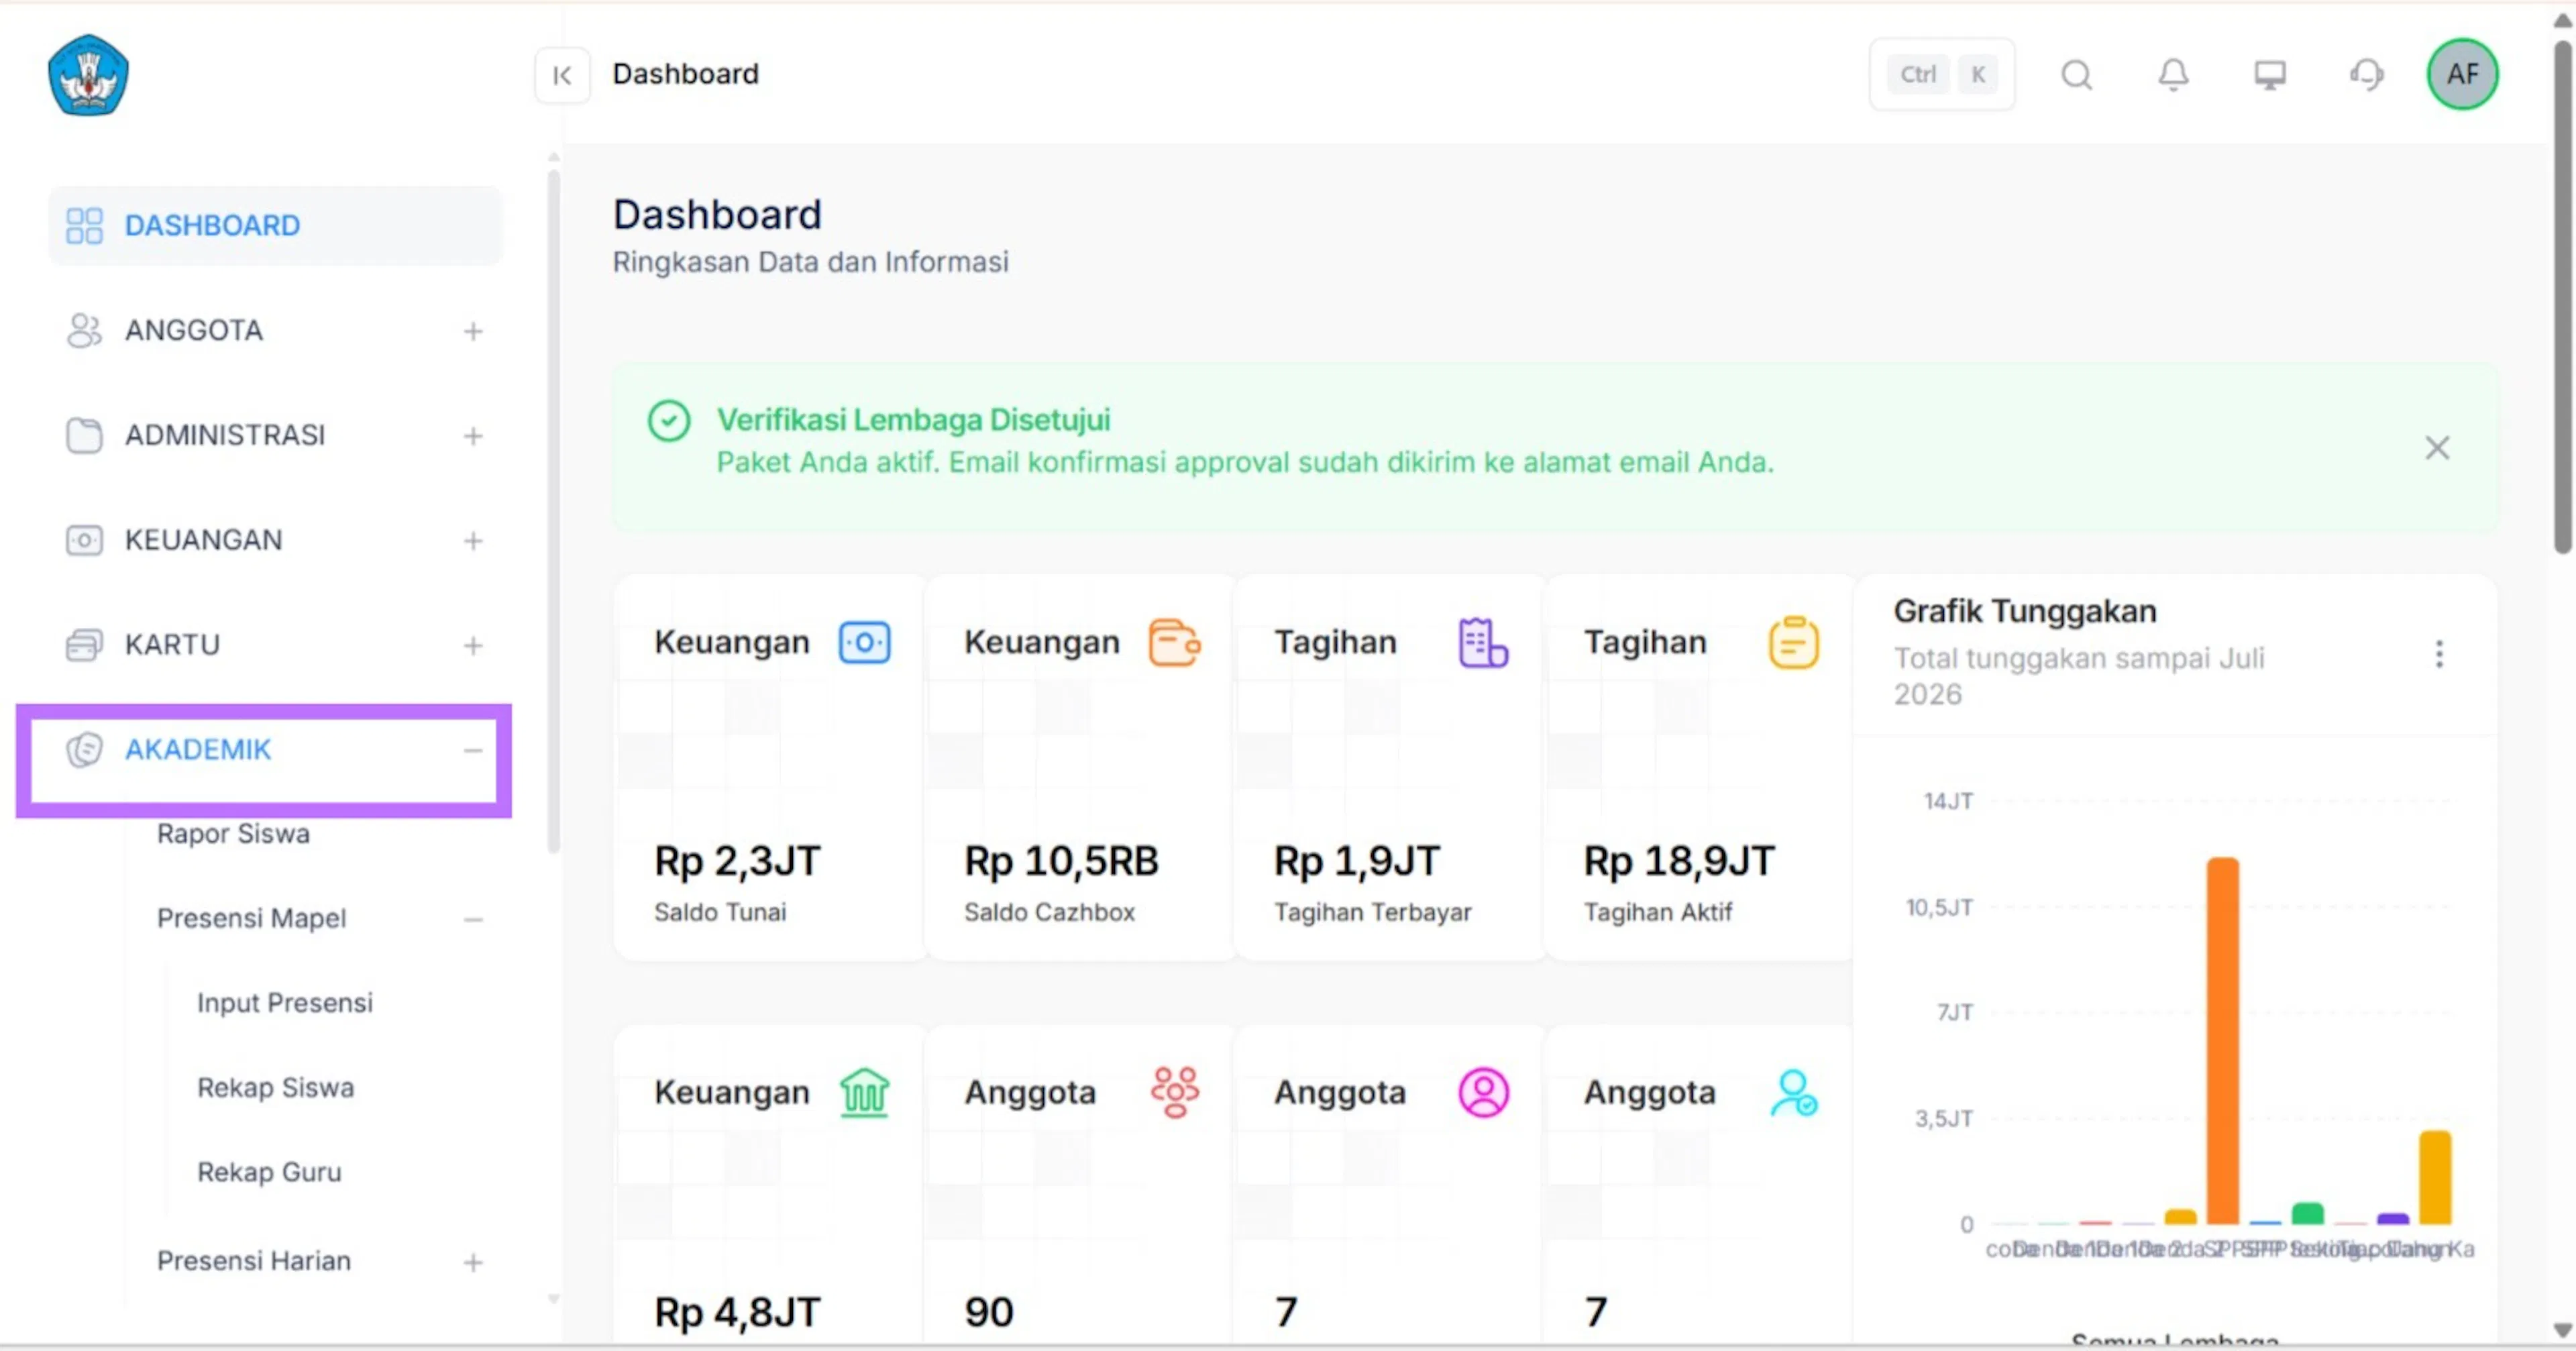Open the headset support icon
The width and height of the screenshot is (2576, 1351).
pyautogui.click(x=2367, y=75)
